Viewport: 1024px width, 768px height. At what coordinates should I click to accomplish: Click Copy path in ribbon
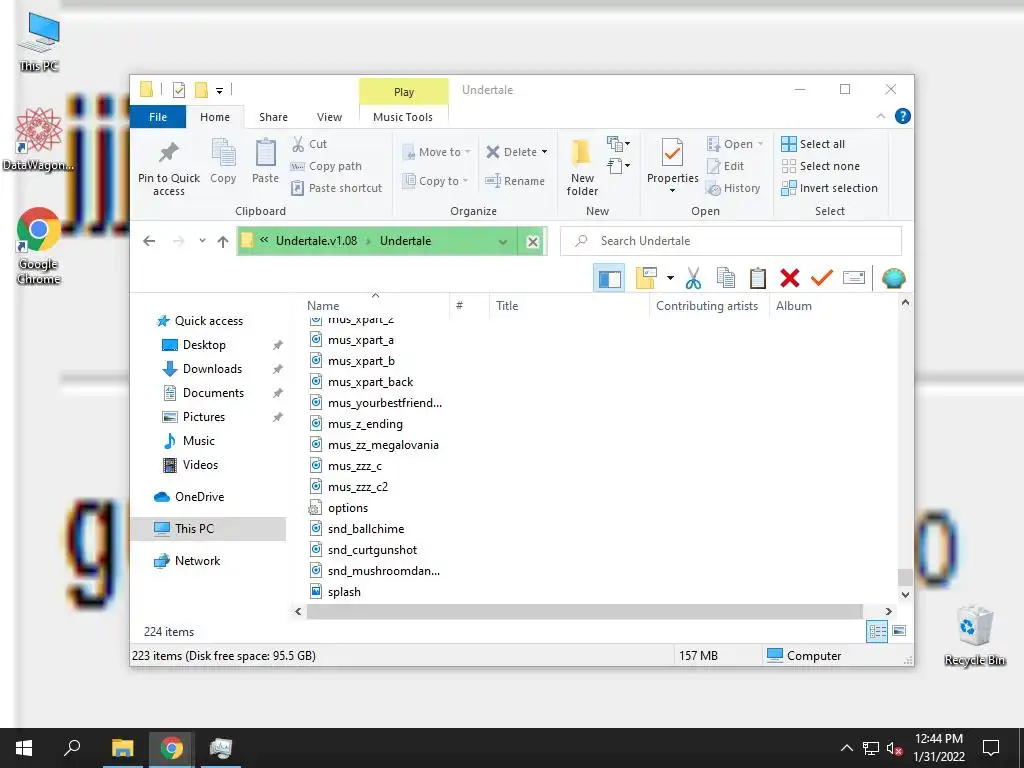click(326, 166)
